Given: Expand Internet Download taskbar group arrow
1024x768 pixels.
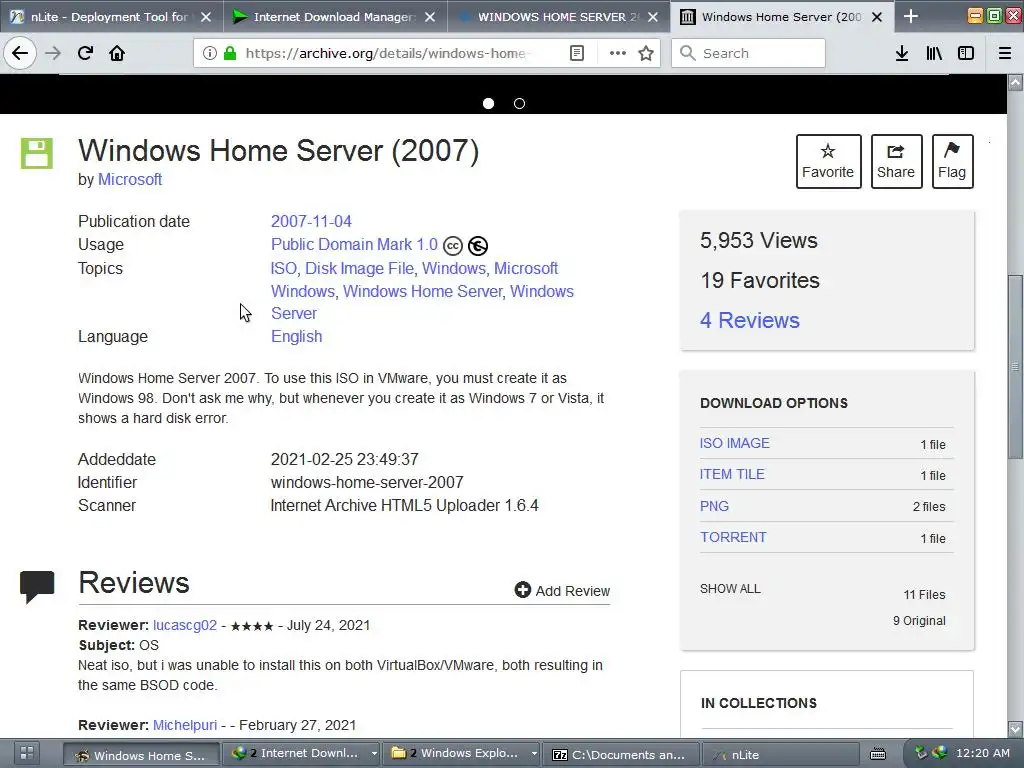Looking at the screenshot, I should pos(374,754).
